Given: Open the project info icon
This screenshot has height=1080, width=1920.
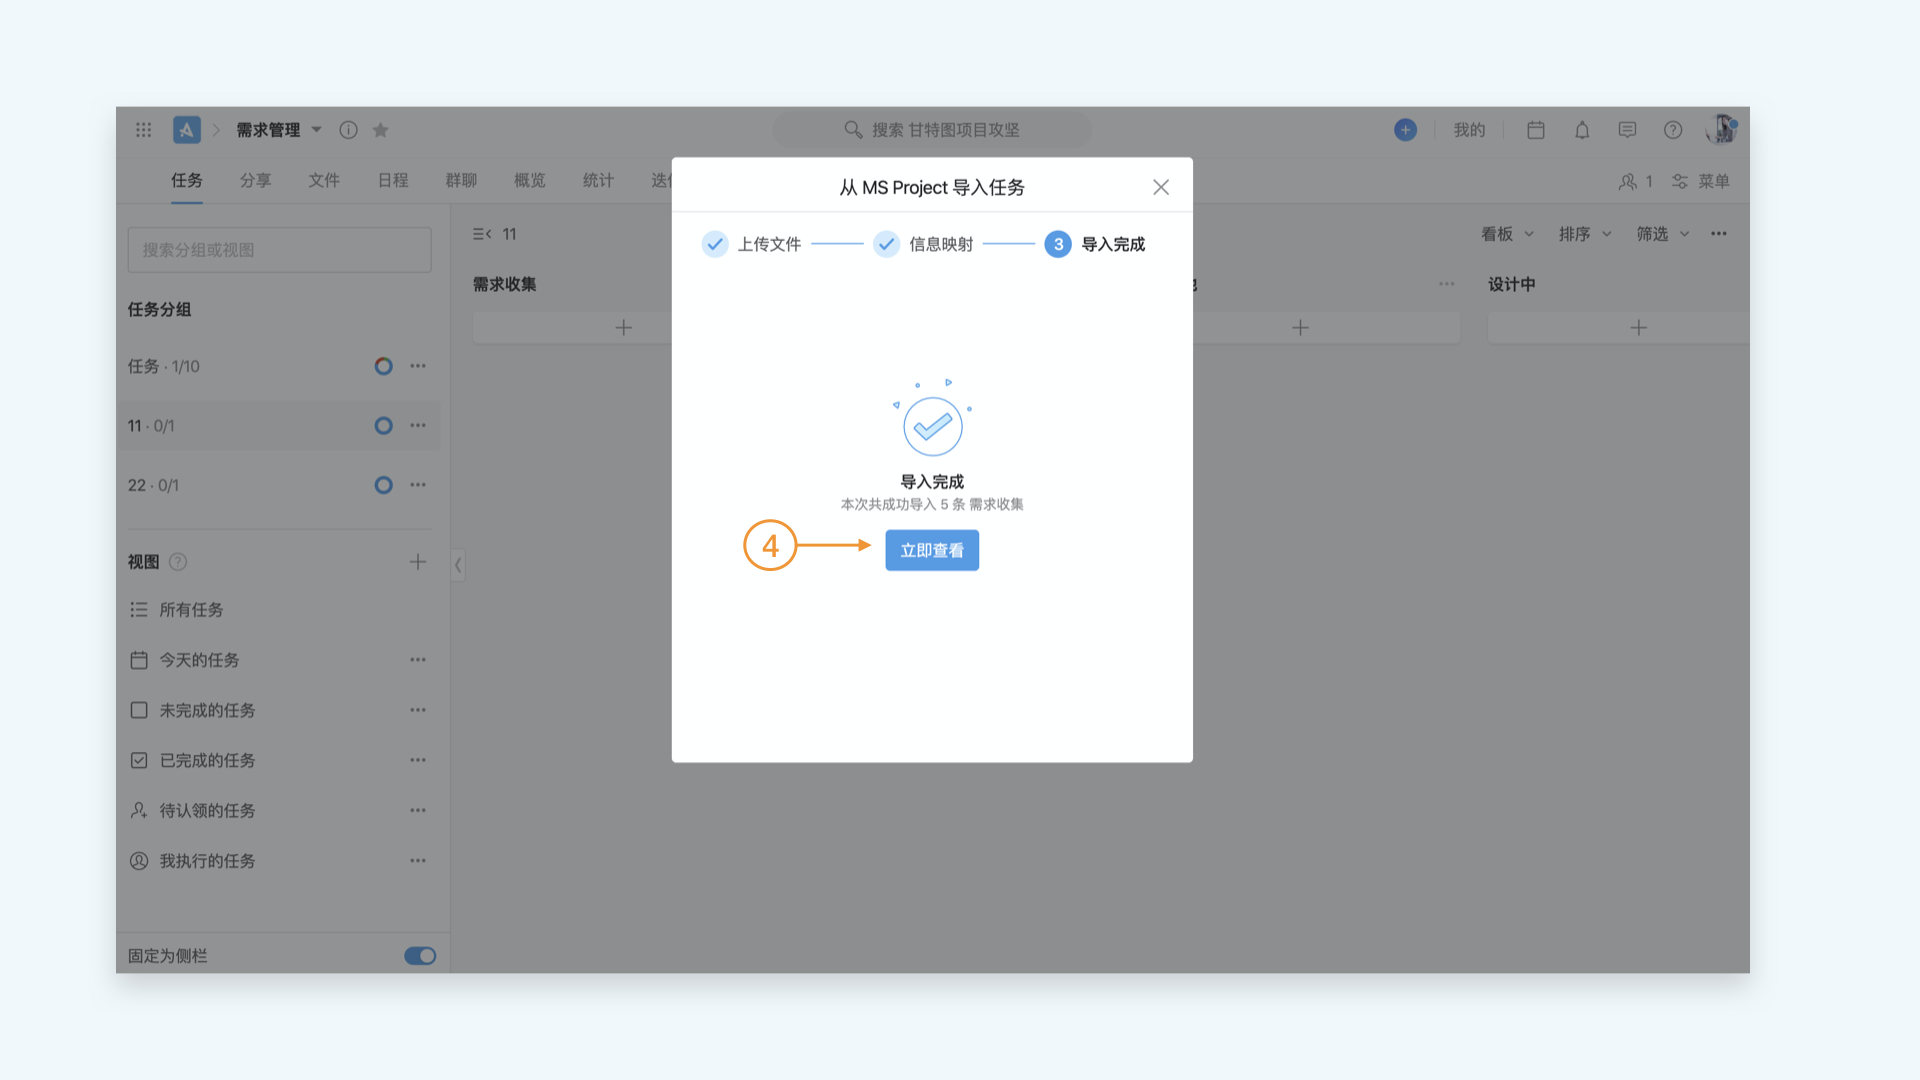Looking at the screenshot, I should tap(348, 130).
